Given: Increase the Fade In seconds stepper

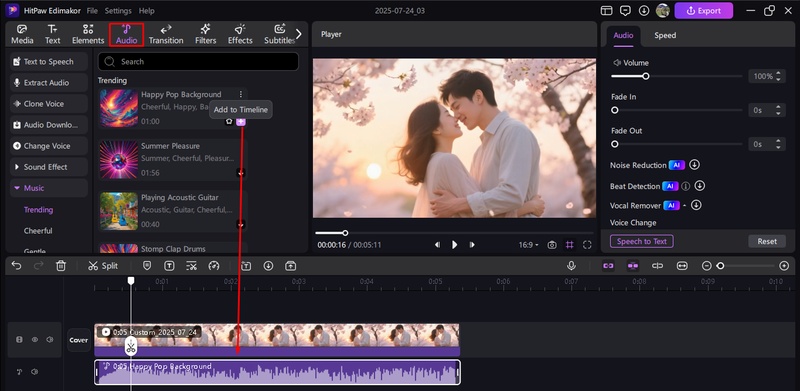Looking at the screenshot, I should pos(779,107).
